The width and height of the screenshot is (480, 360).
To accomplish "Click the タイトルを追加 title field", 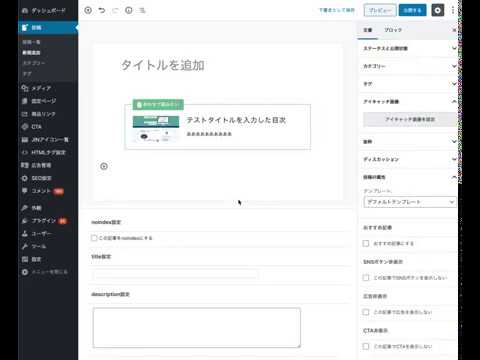I will [x=163, y=65].
